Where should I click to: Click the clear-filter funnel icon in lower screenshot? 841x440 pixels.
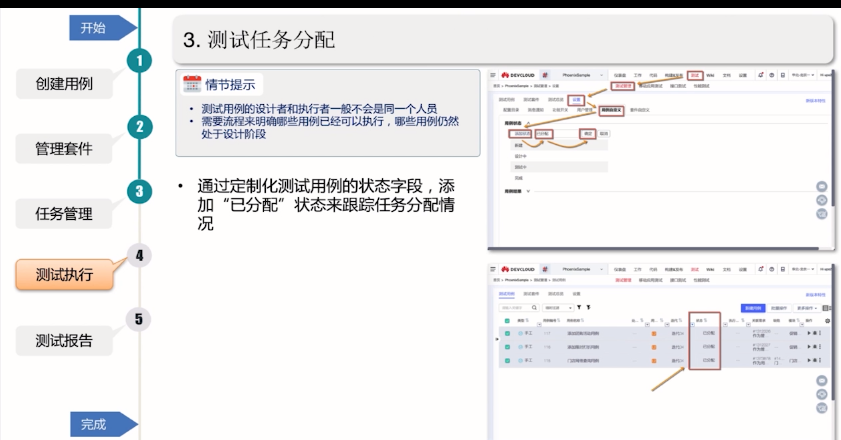(x=588, y=307)
